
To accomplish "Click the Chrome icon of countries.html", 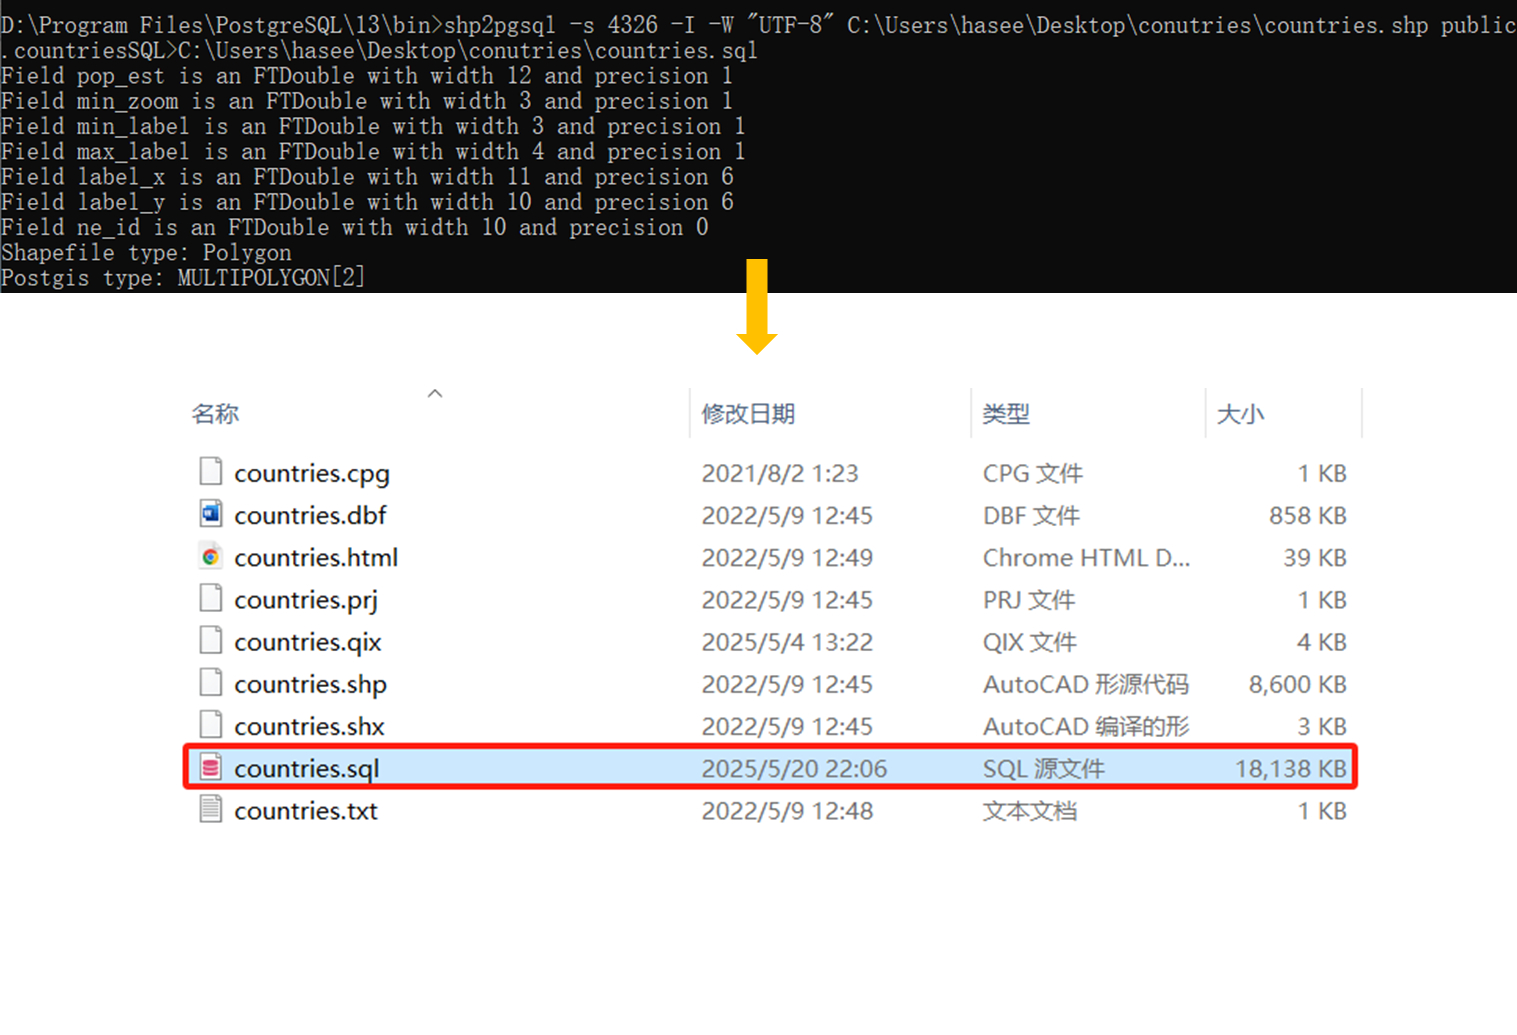I will pyautogui.click(x=210, y=556).
